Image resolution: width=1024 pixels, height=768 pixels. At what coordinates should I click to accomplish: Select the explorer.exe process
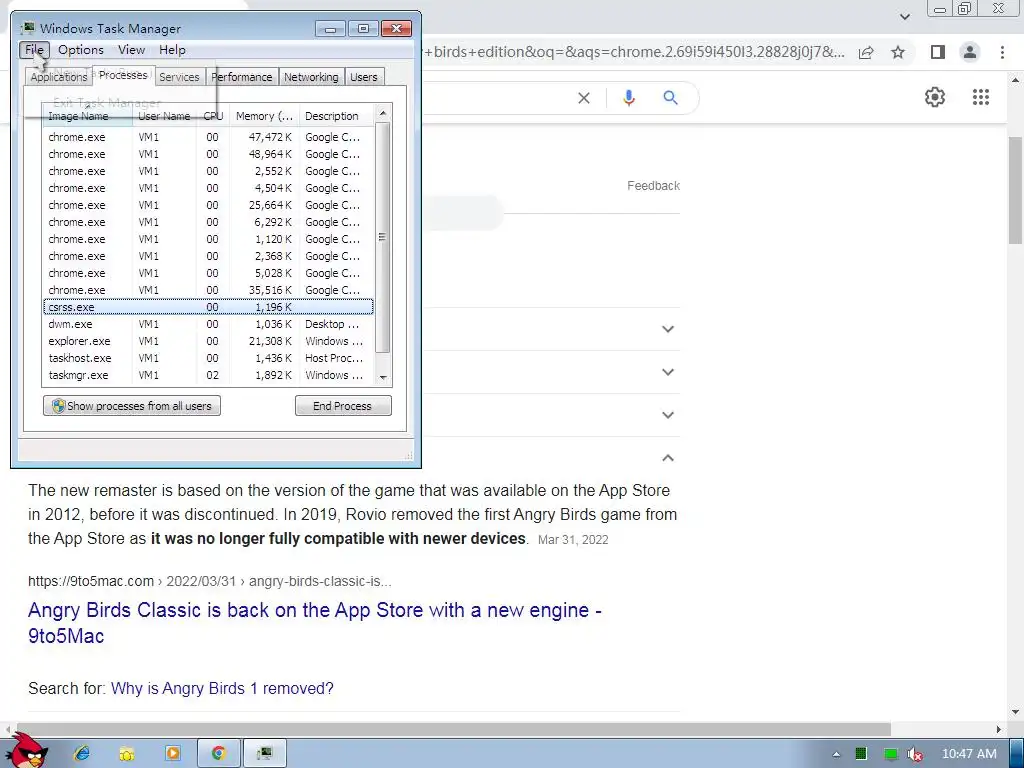[208, 341]
